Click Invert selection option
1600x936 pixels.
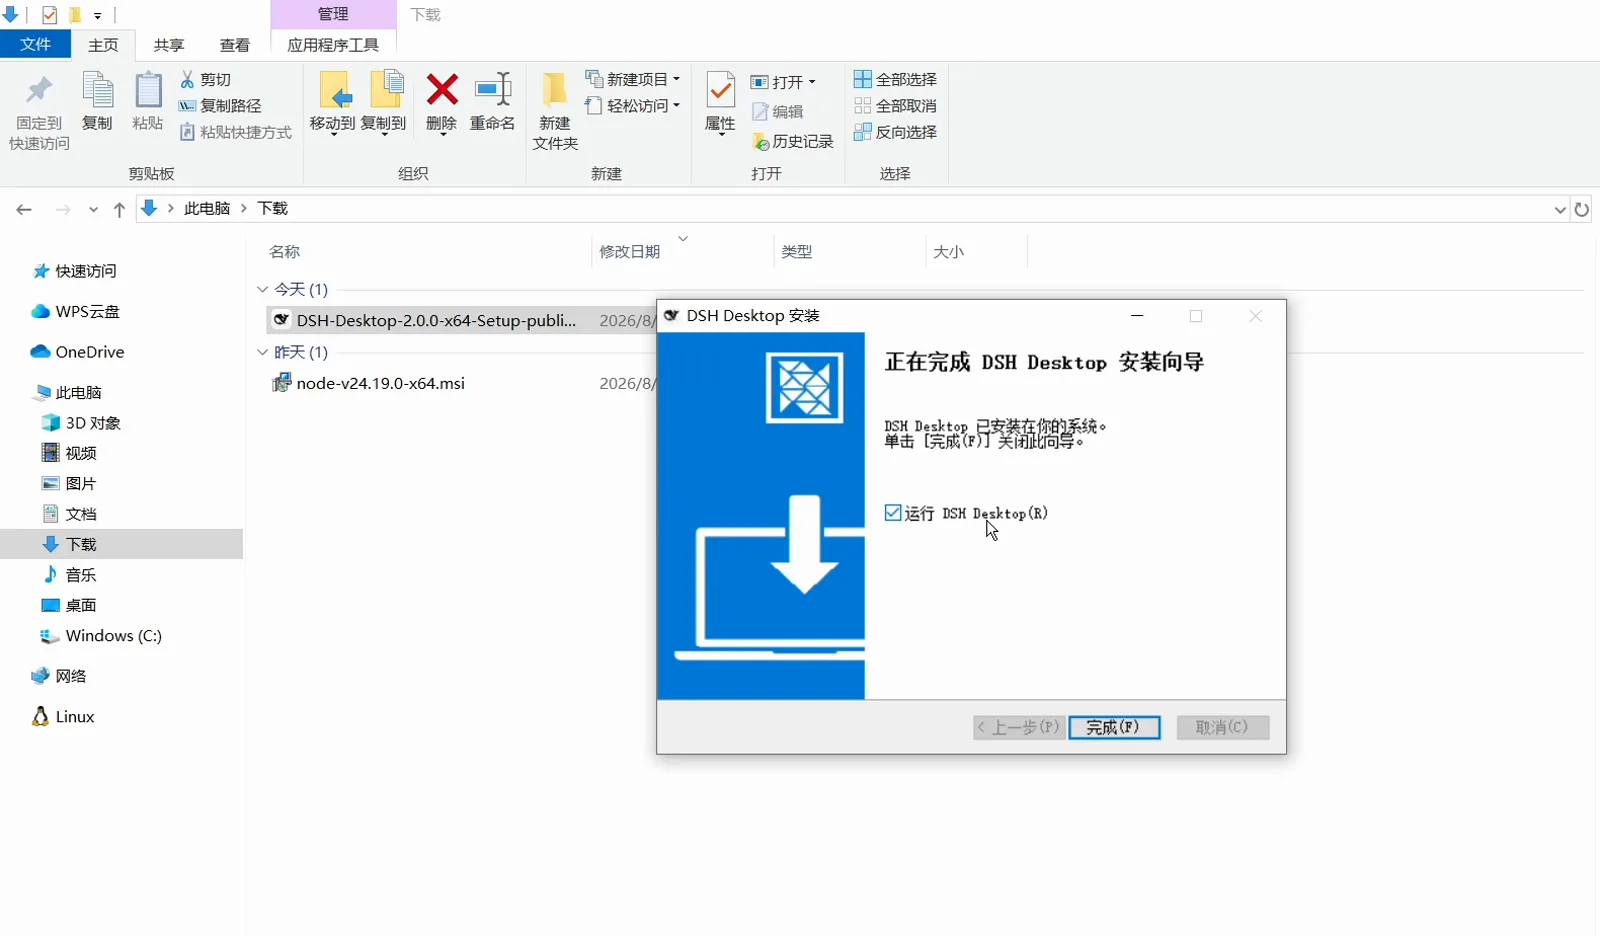(x=895, y=132)
